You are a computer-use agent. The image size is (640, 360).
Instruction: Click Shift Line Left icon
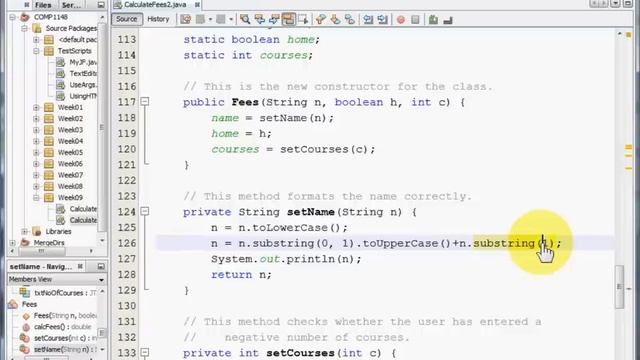[x=368, y=19]
